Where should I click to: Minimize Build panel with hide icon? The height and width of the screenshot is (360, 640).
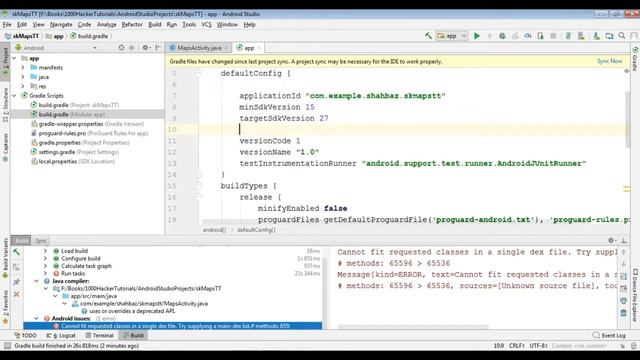click(x=624, y=240)
